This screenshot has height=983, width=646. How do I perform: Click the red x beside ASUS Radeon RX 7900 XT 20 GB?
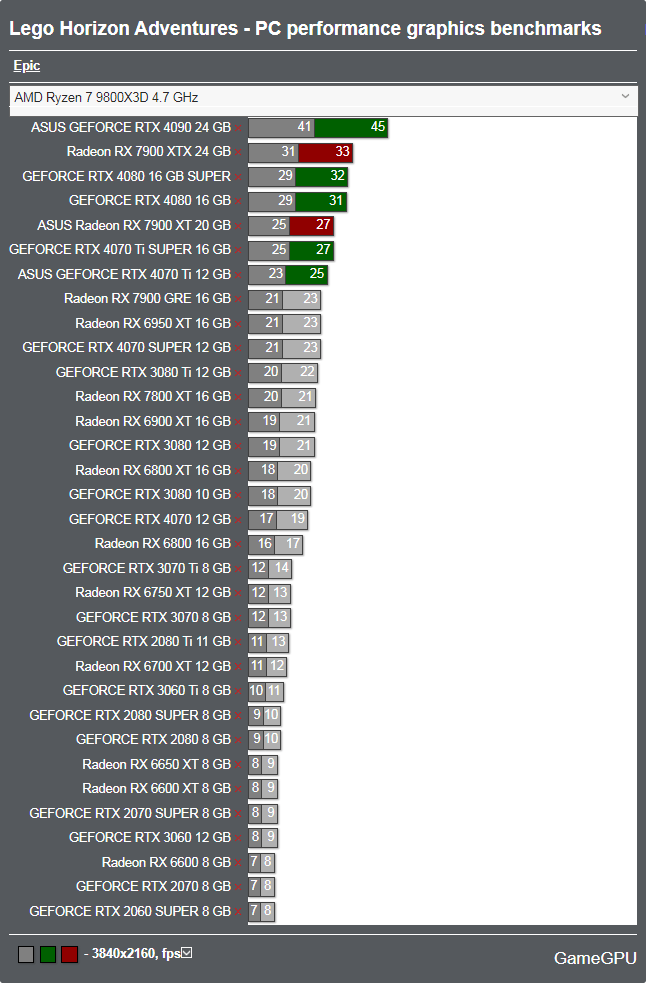(238, 226)
